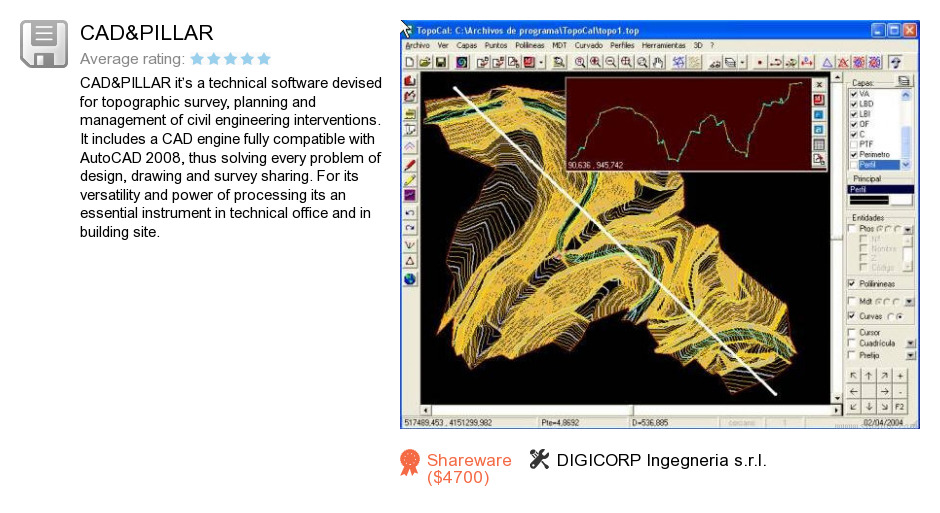Open the layers manager icon beside Capas
This screenshot has width=940, height=513.
point(903,81)
